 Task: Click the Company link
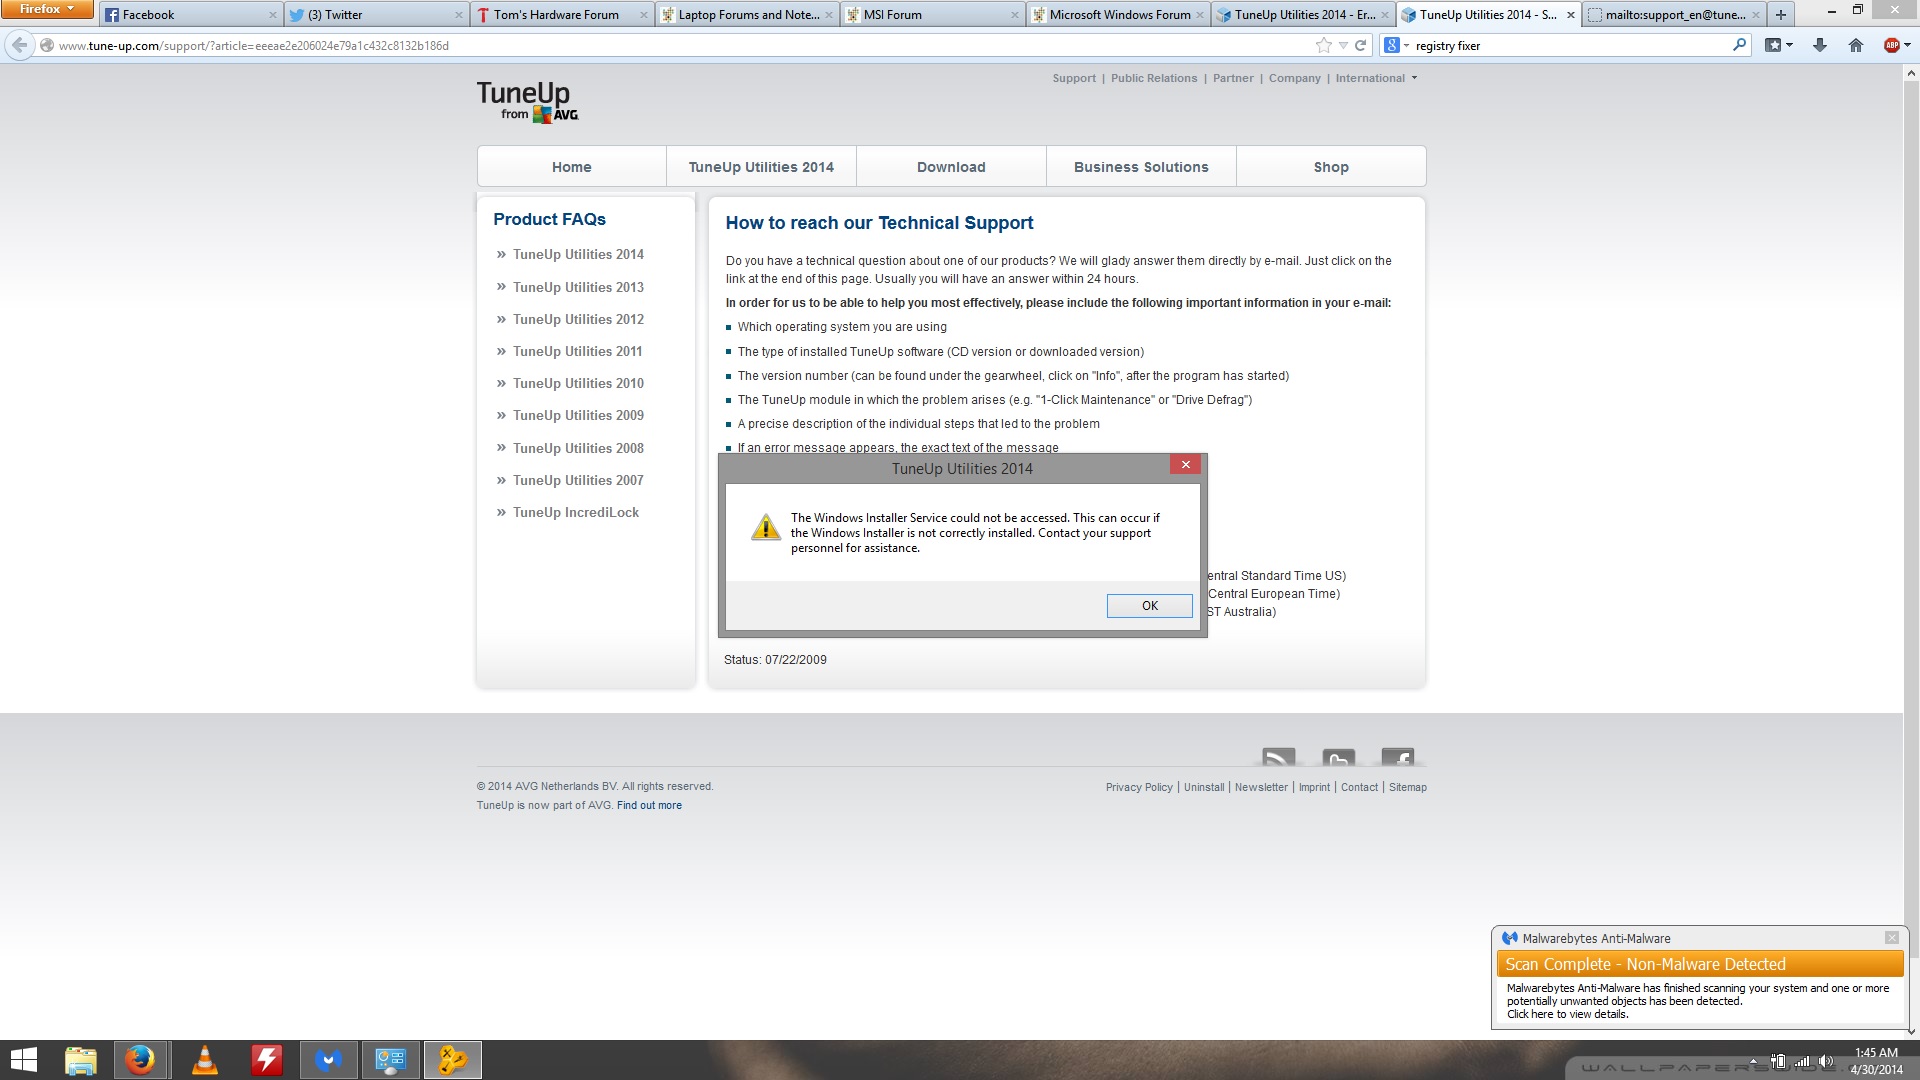pyautogui.click(x=1294, y=78)
